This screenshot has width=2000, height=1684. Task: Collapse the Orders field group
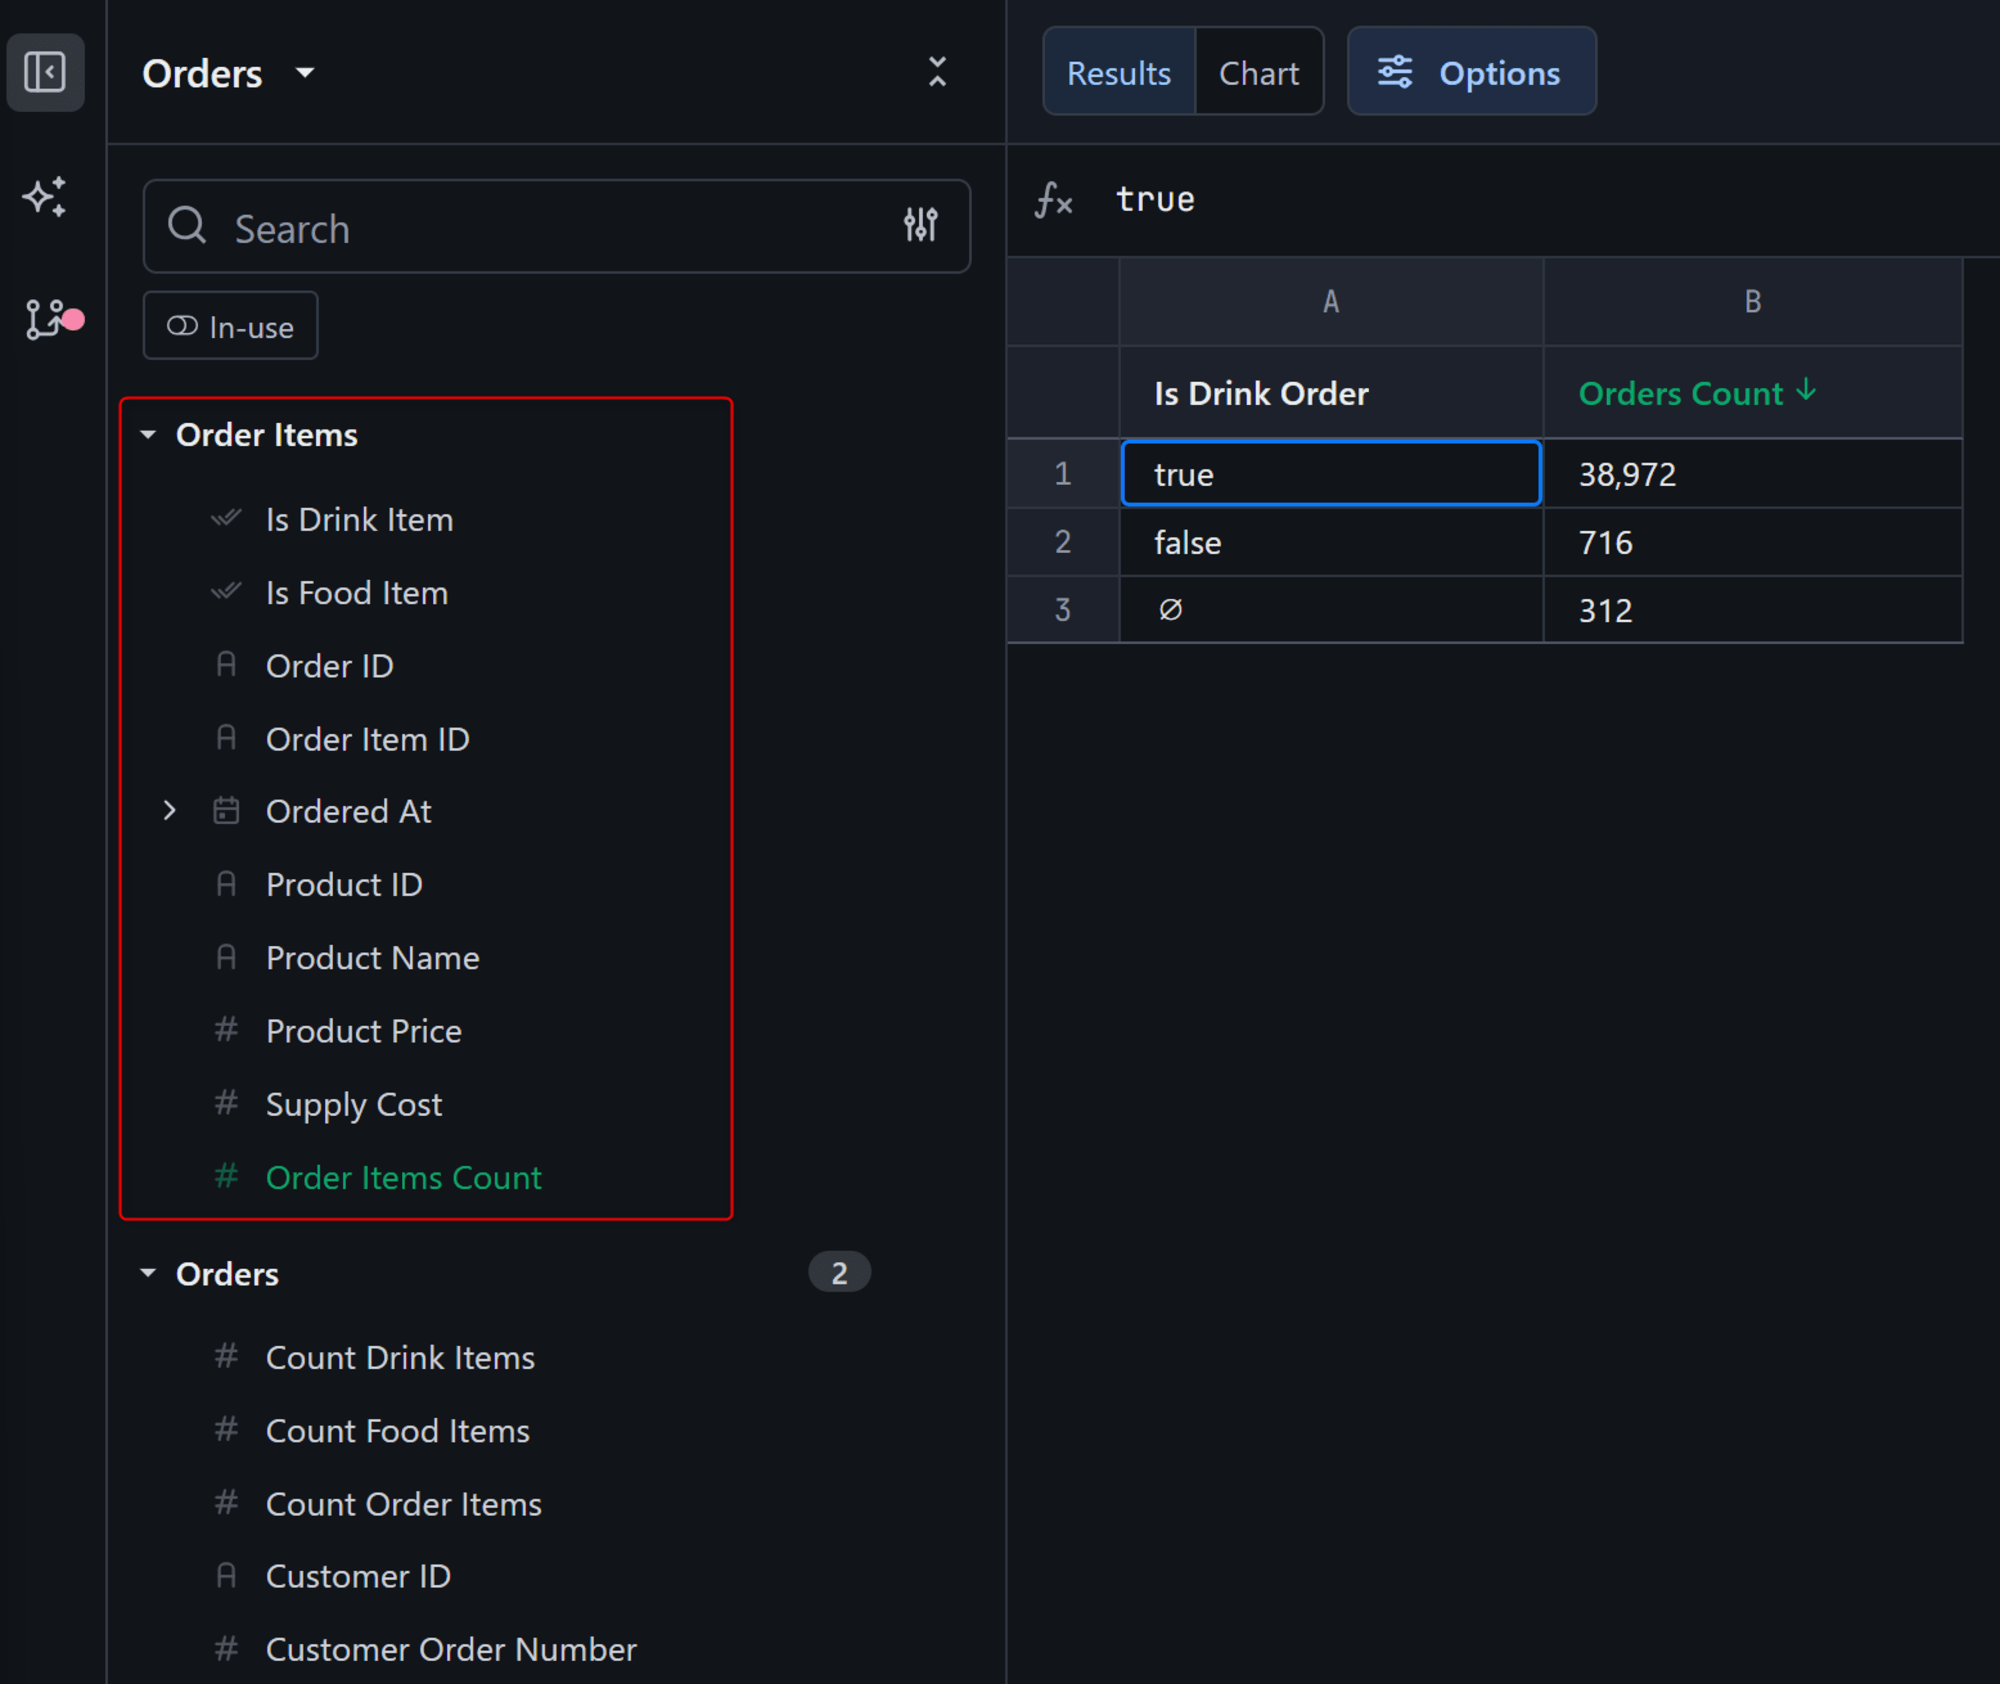coord(148,1273)
